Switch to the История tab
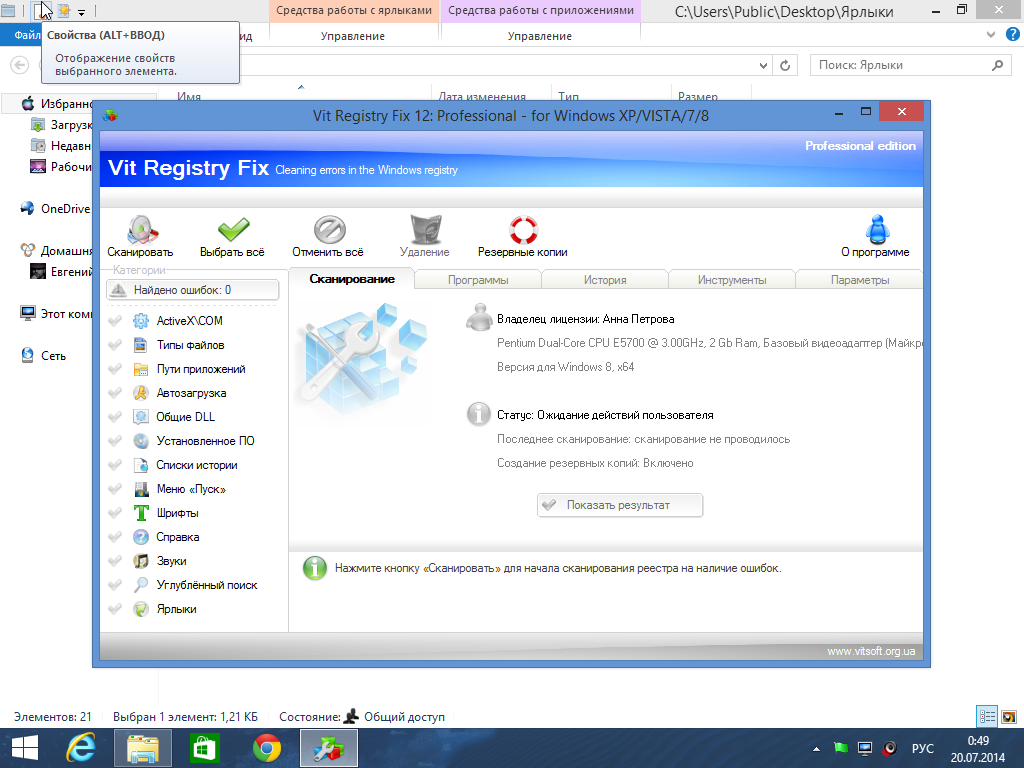 605,280
